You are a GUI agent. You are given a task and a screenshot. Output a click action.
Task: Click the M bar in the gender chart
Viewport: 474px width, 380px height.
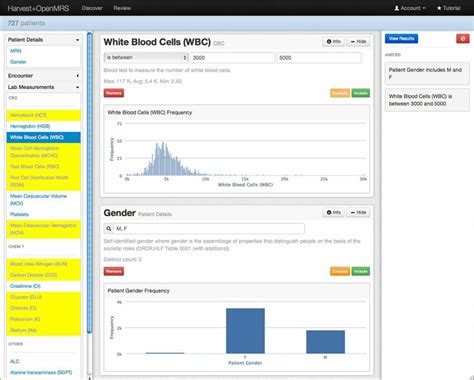326,342
